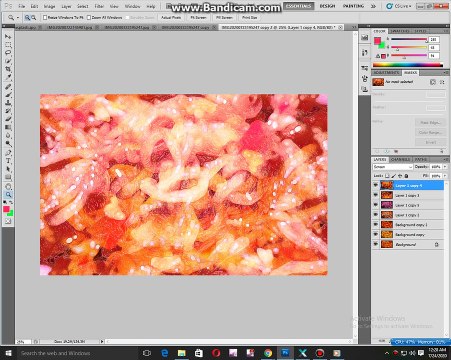
Task: Select the Spot Healing Brush tool
Action: pos(8,87)
